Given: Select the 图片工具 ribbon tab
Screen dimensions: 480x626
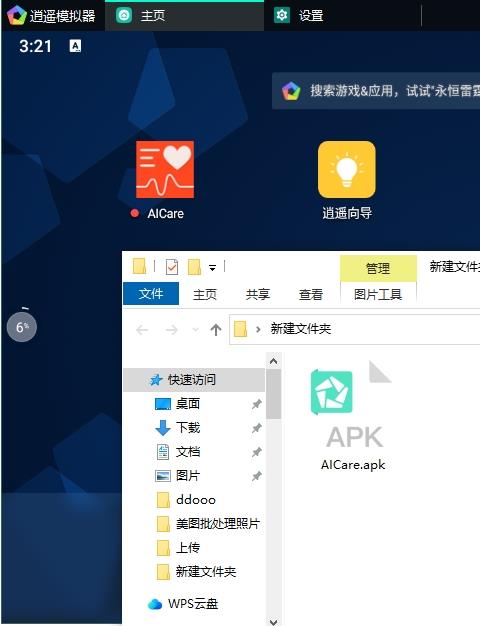Looking at the screenshot, I should click(378, 294).
